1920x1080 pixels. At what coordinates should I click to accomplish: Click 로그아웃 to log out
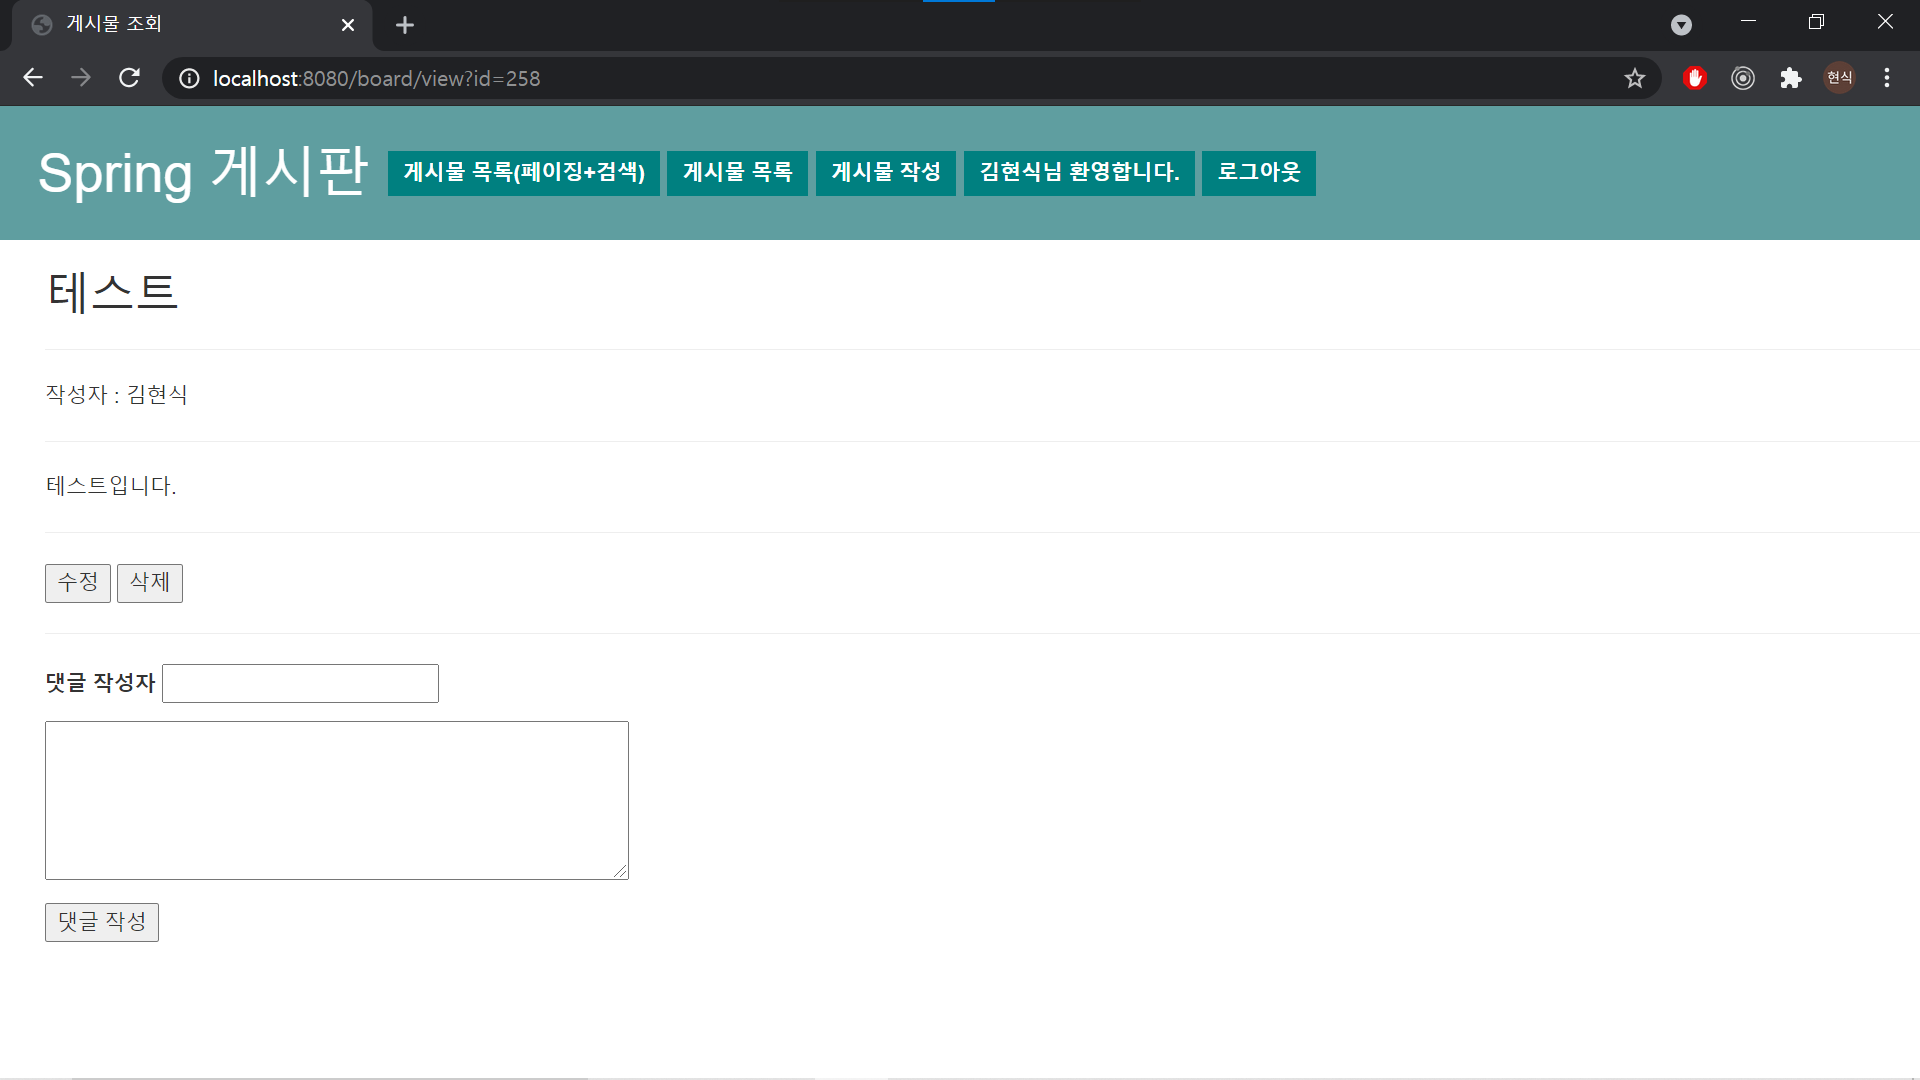pyautogui.click(x=1259, y=172)
